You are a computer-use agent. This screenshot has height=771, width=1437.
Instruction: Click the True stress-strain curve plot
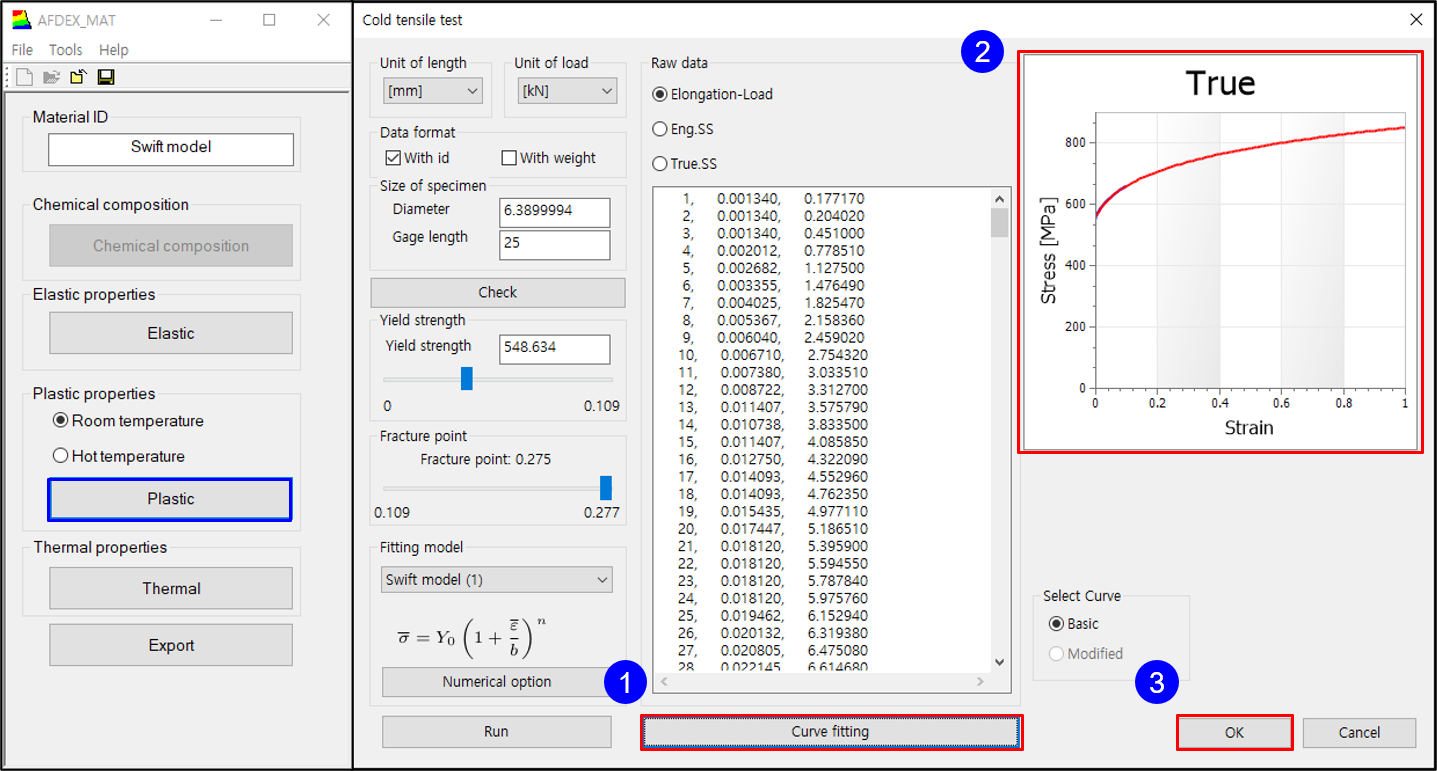(1220, 253)
